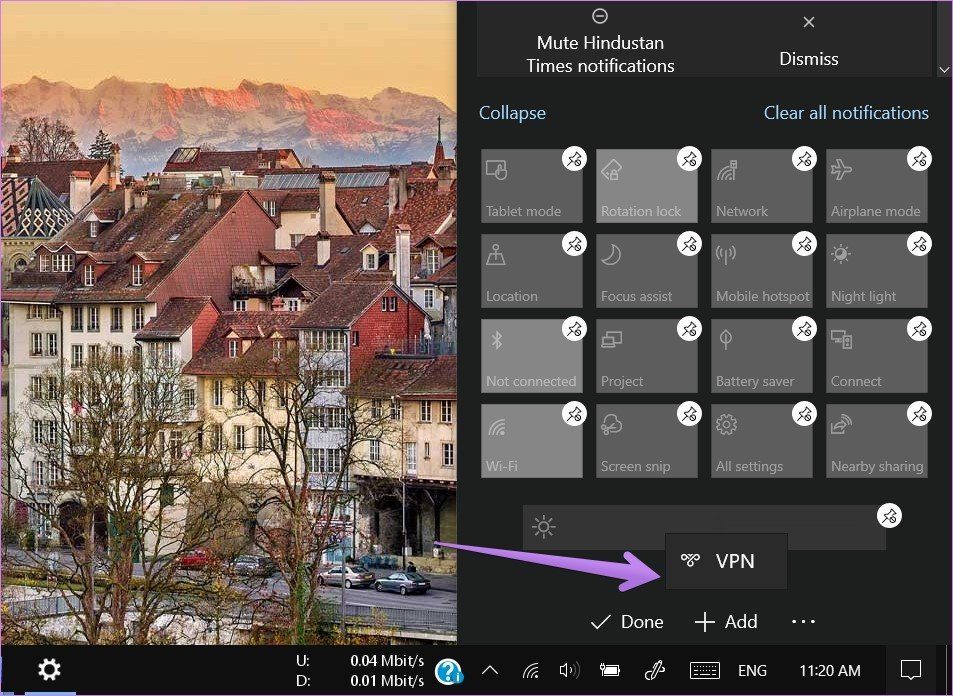The height and width of the screenshot is (696, 953).
Task: Open the three-dot more options menu
Action: (803, 622)
